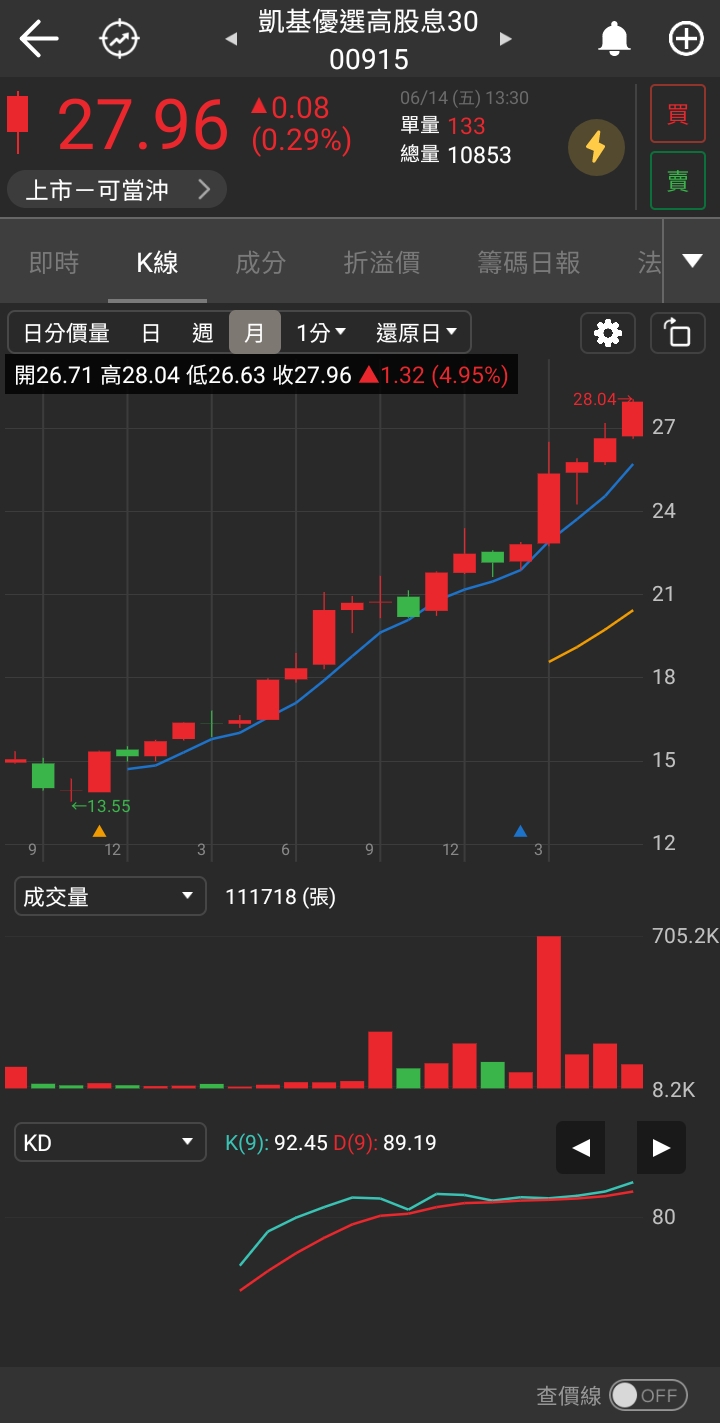Toggle the 查價線 switch on
This screenshot has height=1423, width=720.
(647, 1395)
